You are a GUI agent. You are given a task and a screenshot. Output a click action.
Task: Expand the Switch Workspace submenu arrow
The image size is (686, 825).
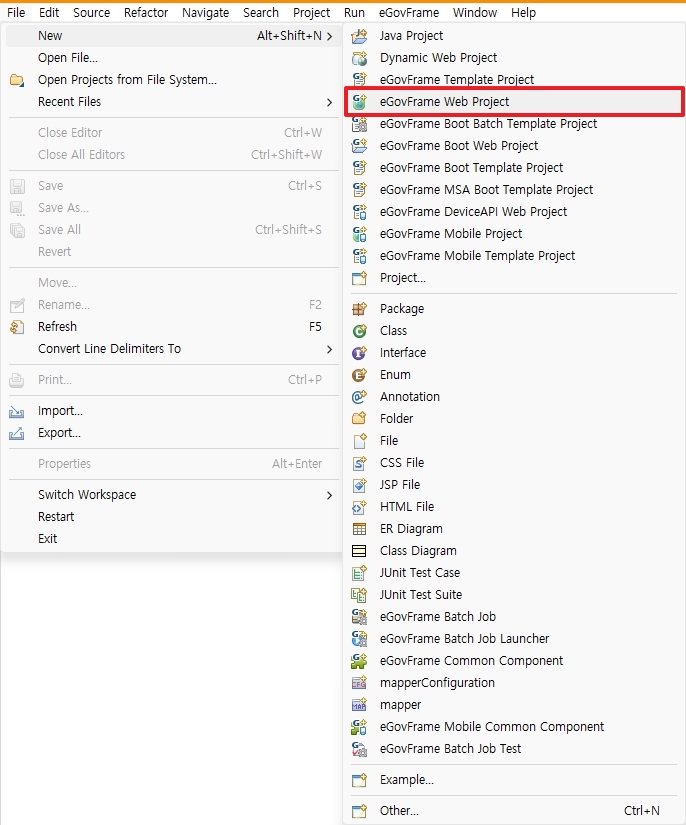point(330,495)
